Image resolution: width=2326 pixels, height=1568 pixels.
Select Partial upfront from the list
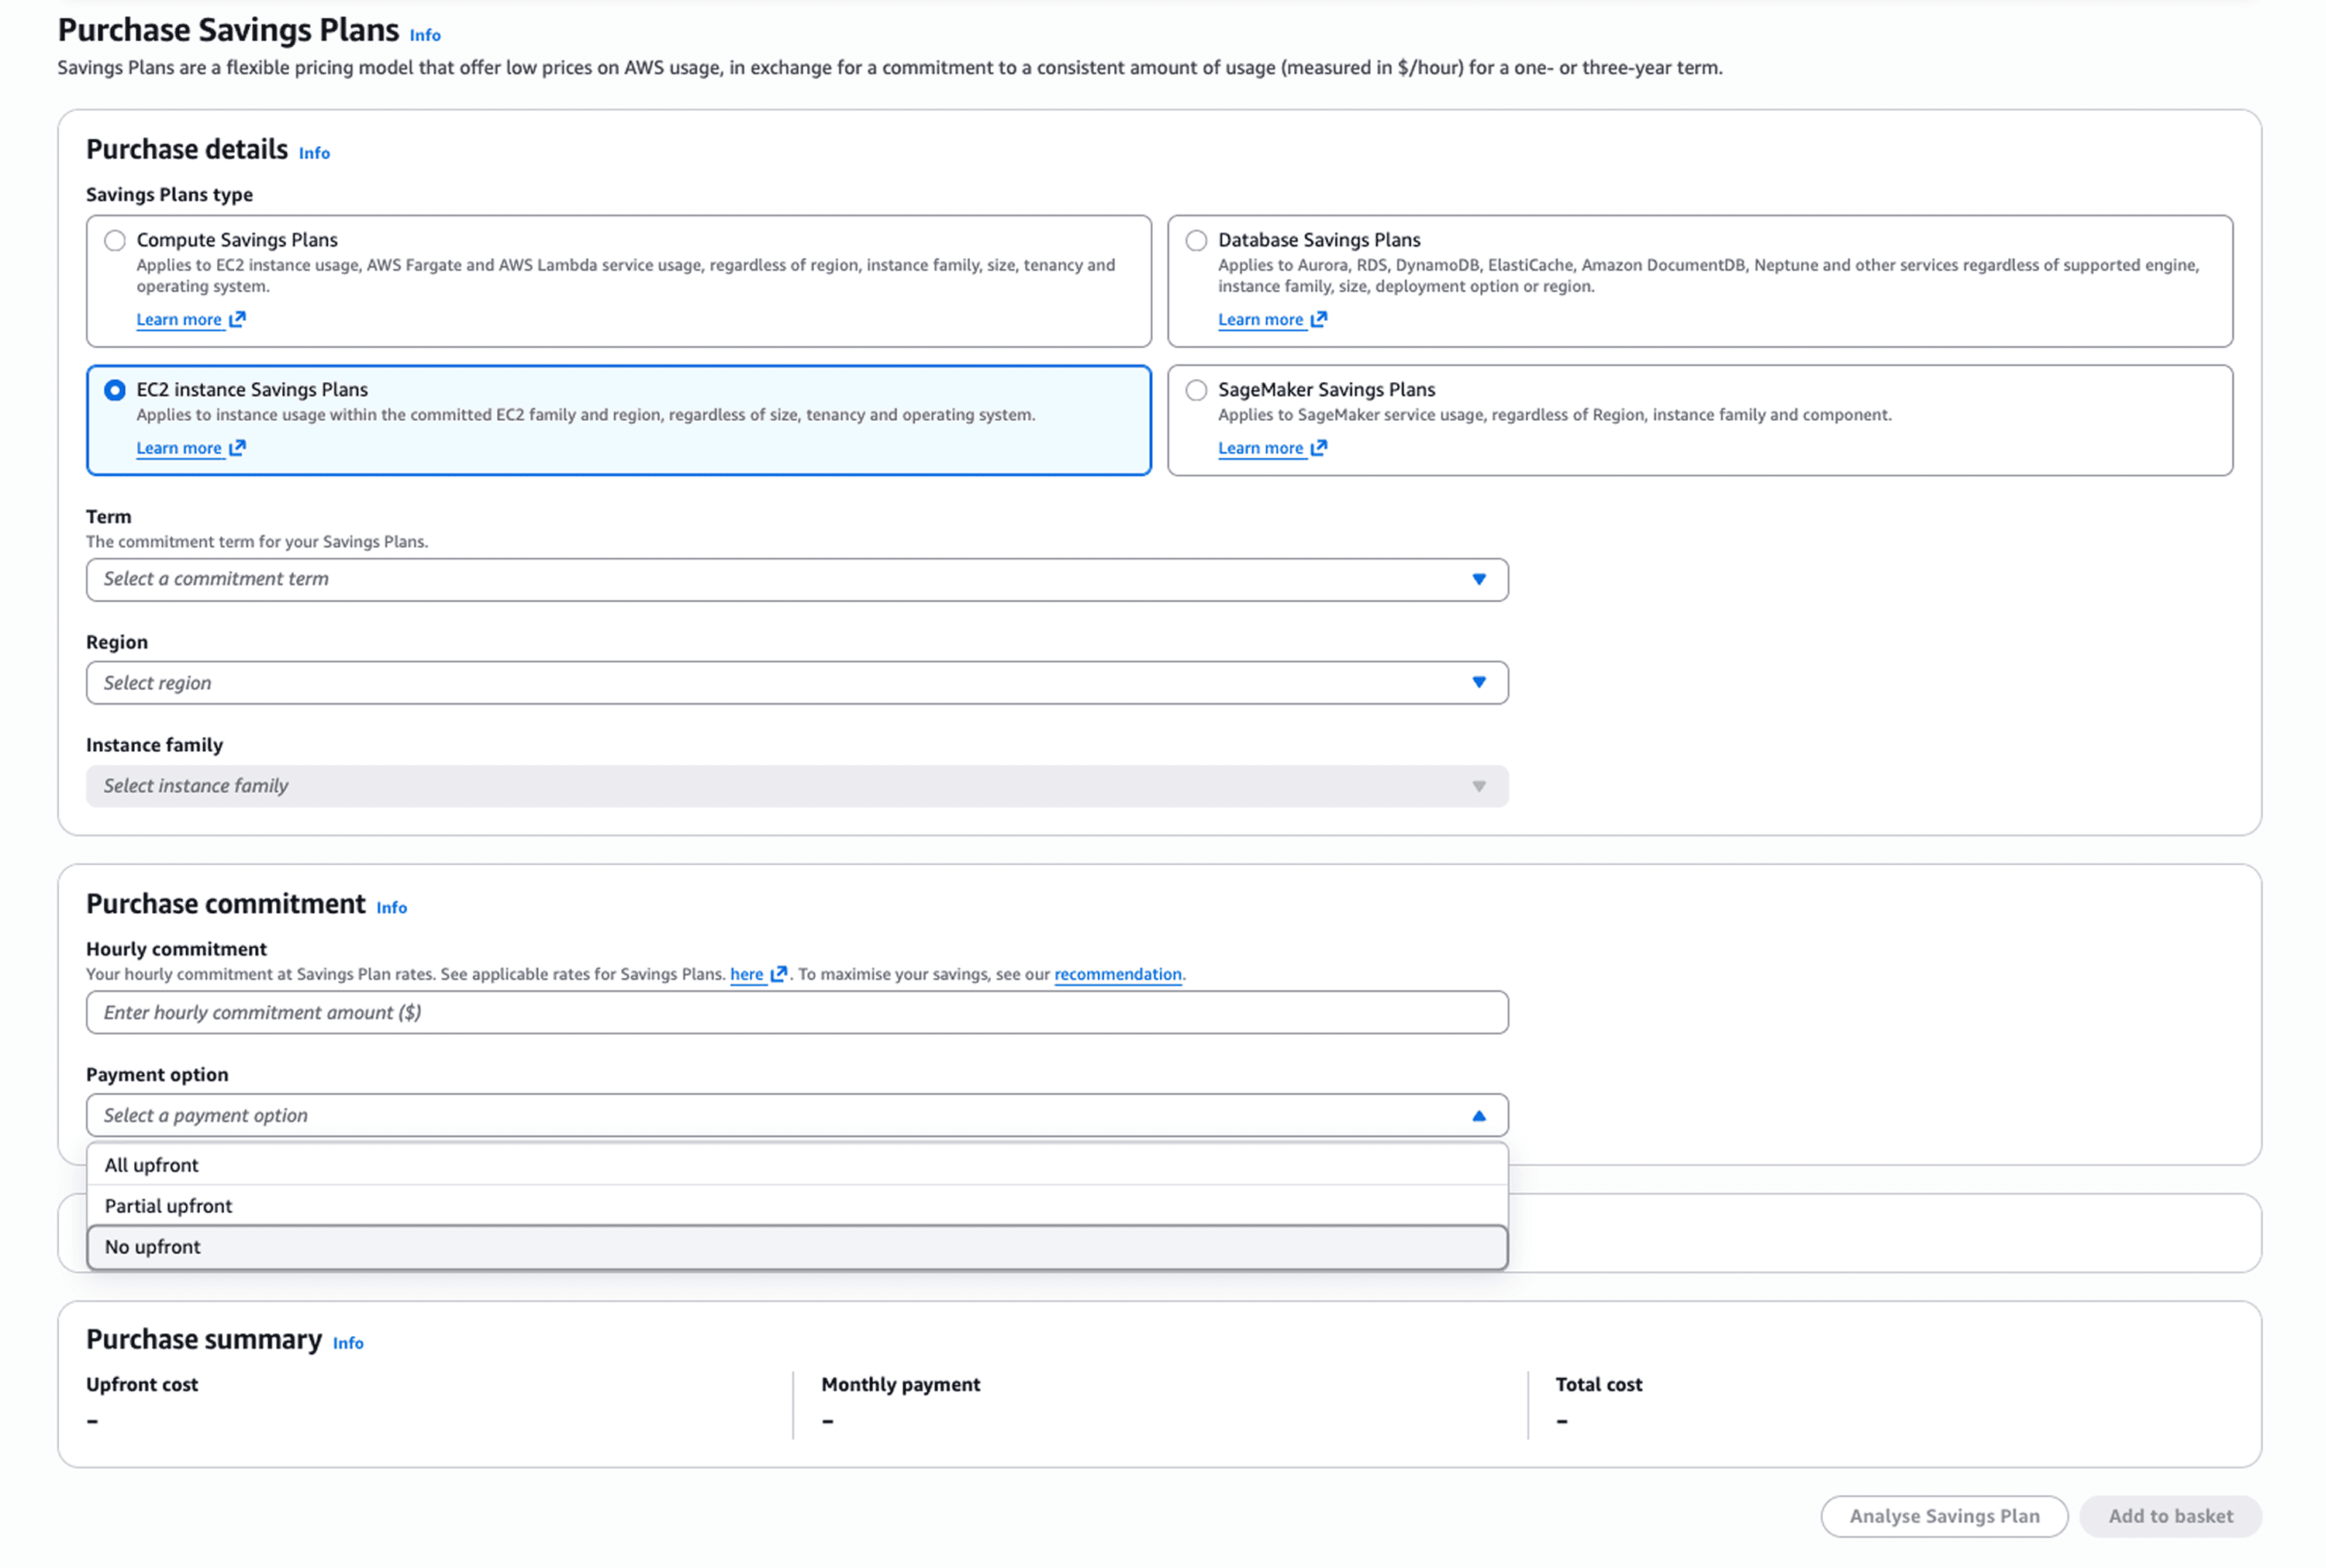coord(168,1206)
